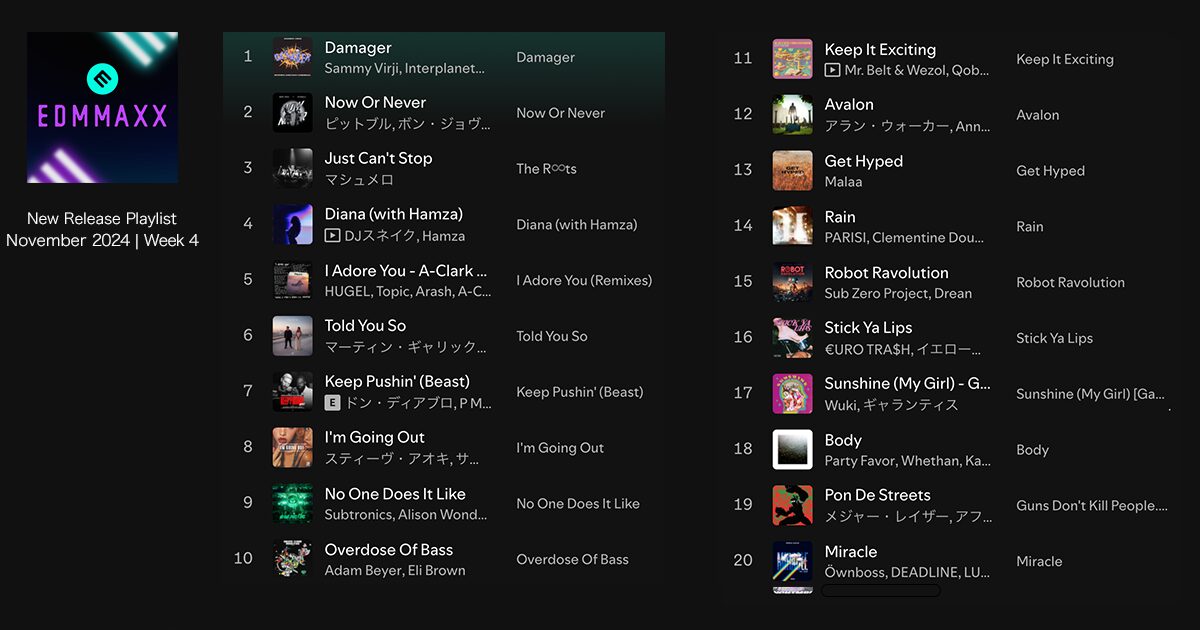Open album Keep Pushin' (Beast) in album column
Viewport: 1200px width, 630px height.
click(579, 392)
